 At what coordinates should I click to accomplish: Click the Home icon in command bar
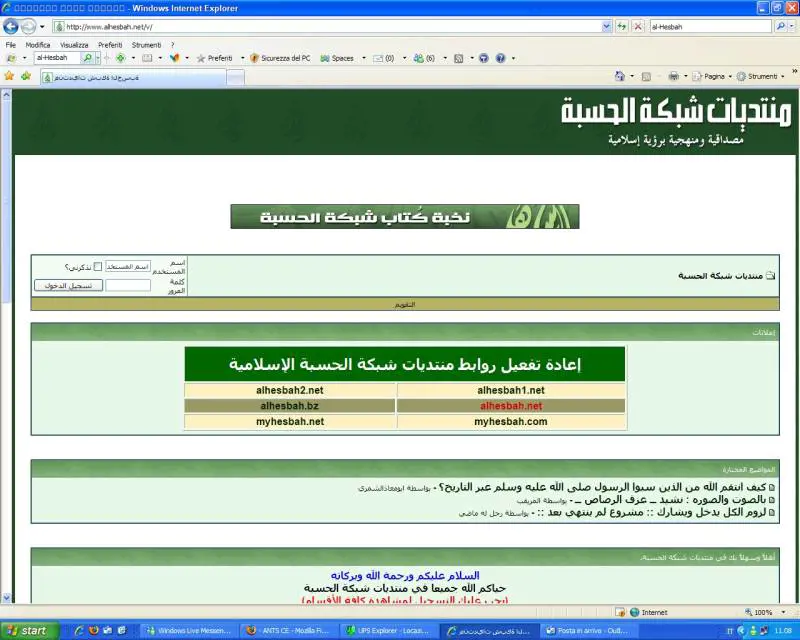tap(620, 76)
